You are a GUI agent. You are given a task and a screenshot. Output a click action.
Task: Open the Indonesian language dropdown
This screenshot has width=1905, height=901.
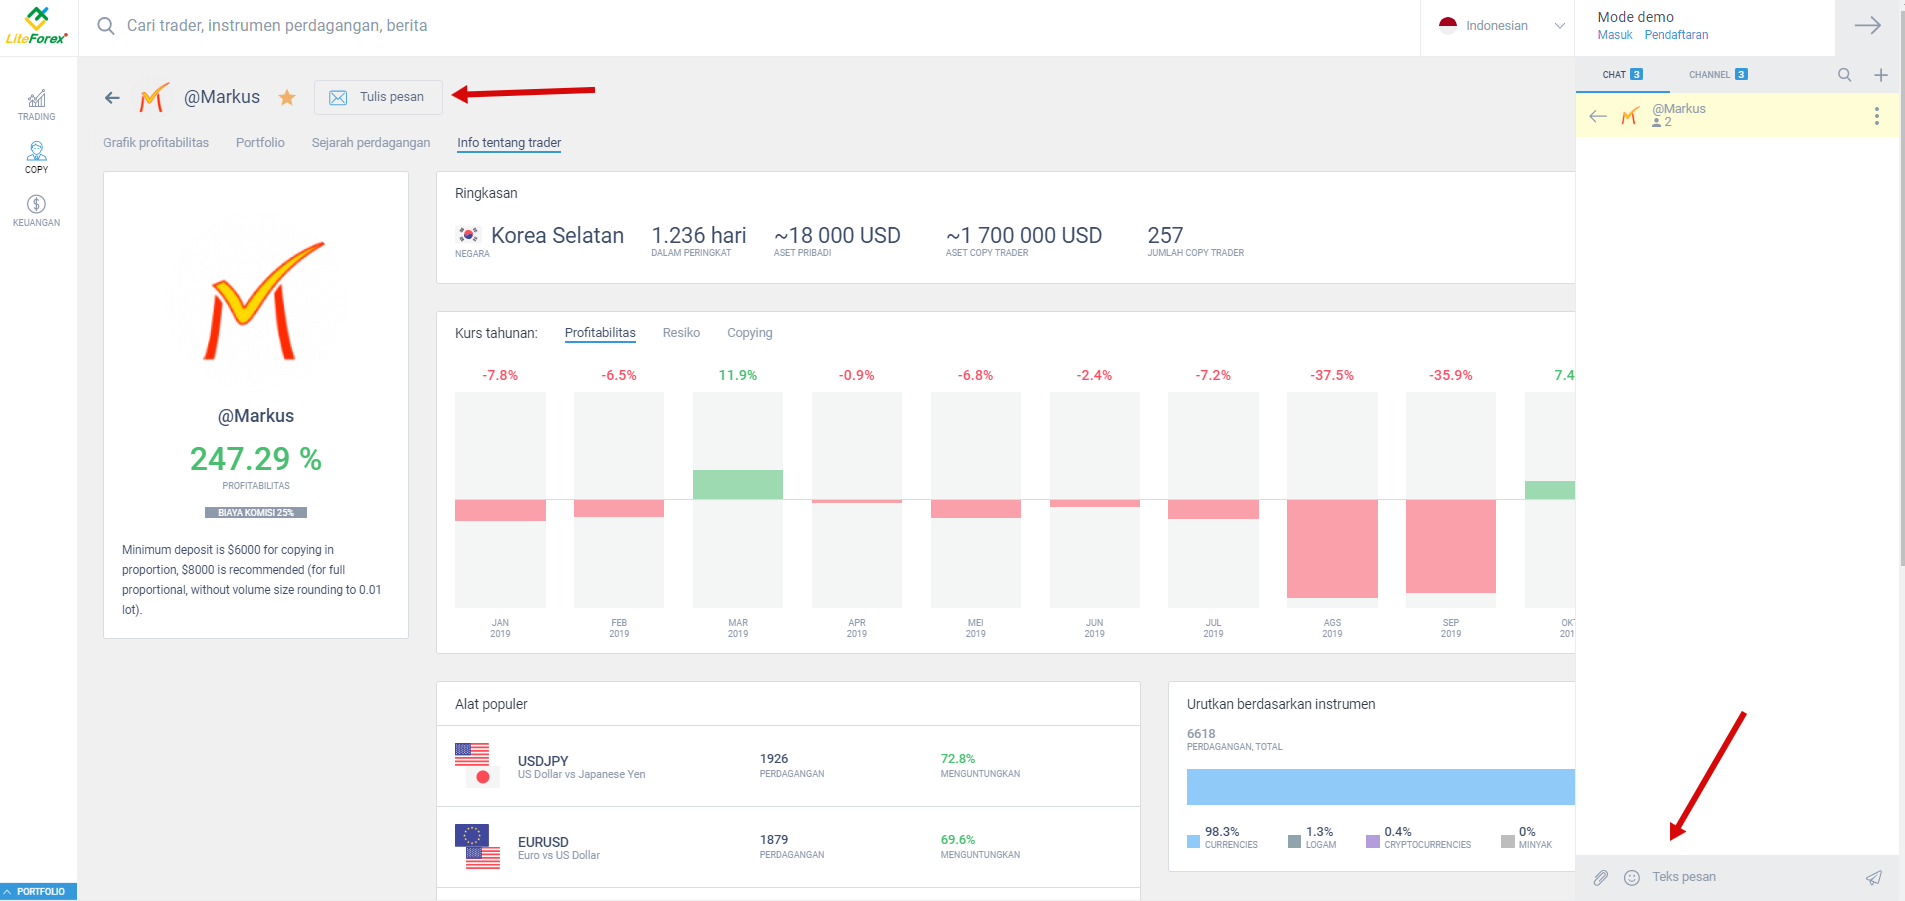point(1500,25)
